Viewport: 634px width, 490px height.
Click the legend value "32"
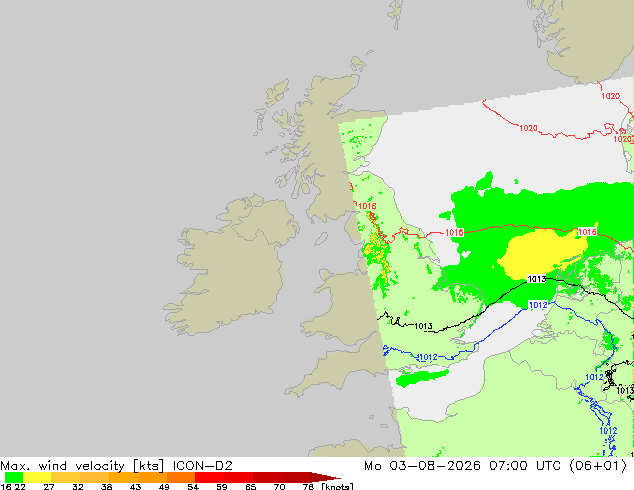(78, 487)
